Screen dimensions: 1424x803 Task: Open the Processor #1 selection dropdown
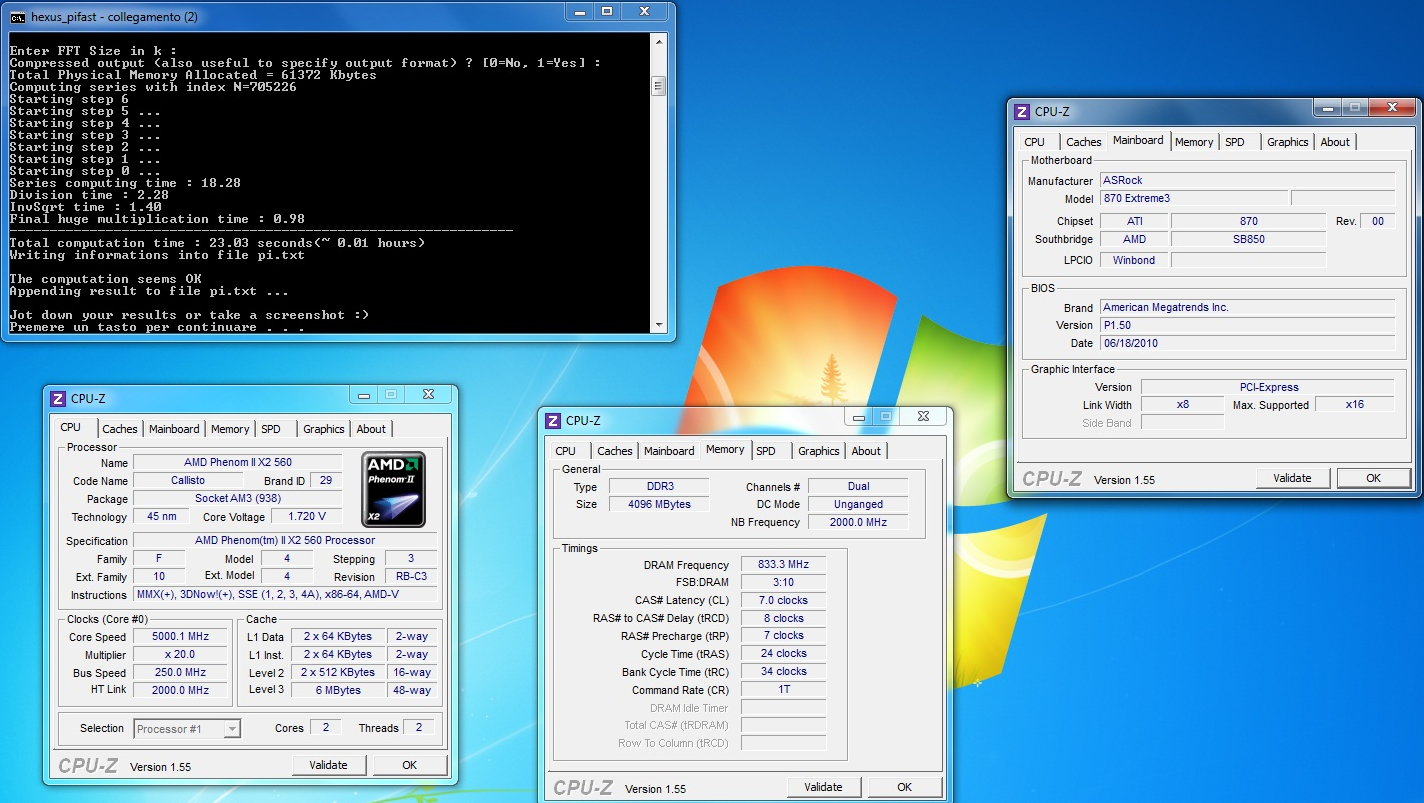(232, 729)
